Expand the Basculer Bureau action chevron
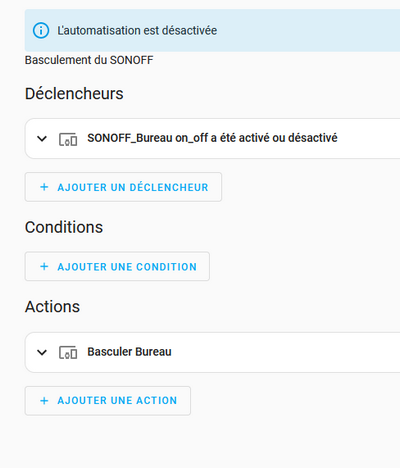The width and height of the screenshot is (400, 468). [x=42, y=352]
